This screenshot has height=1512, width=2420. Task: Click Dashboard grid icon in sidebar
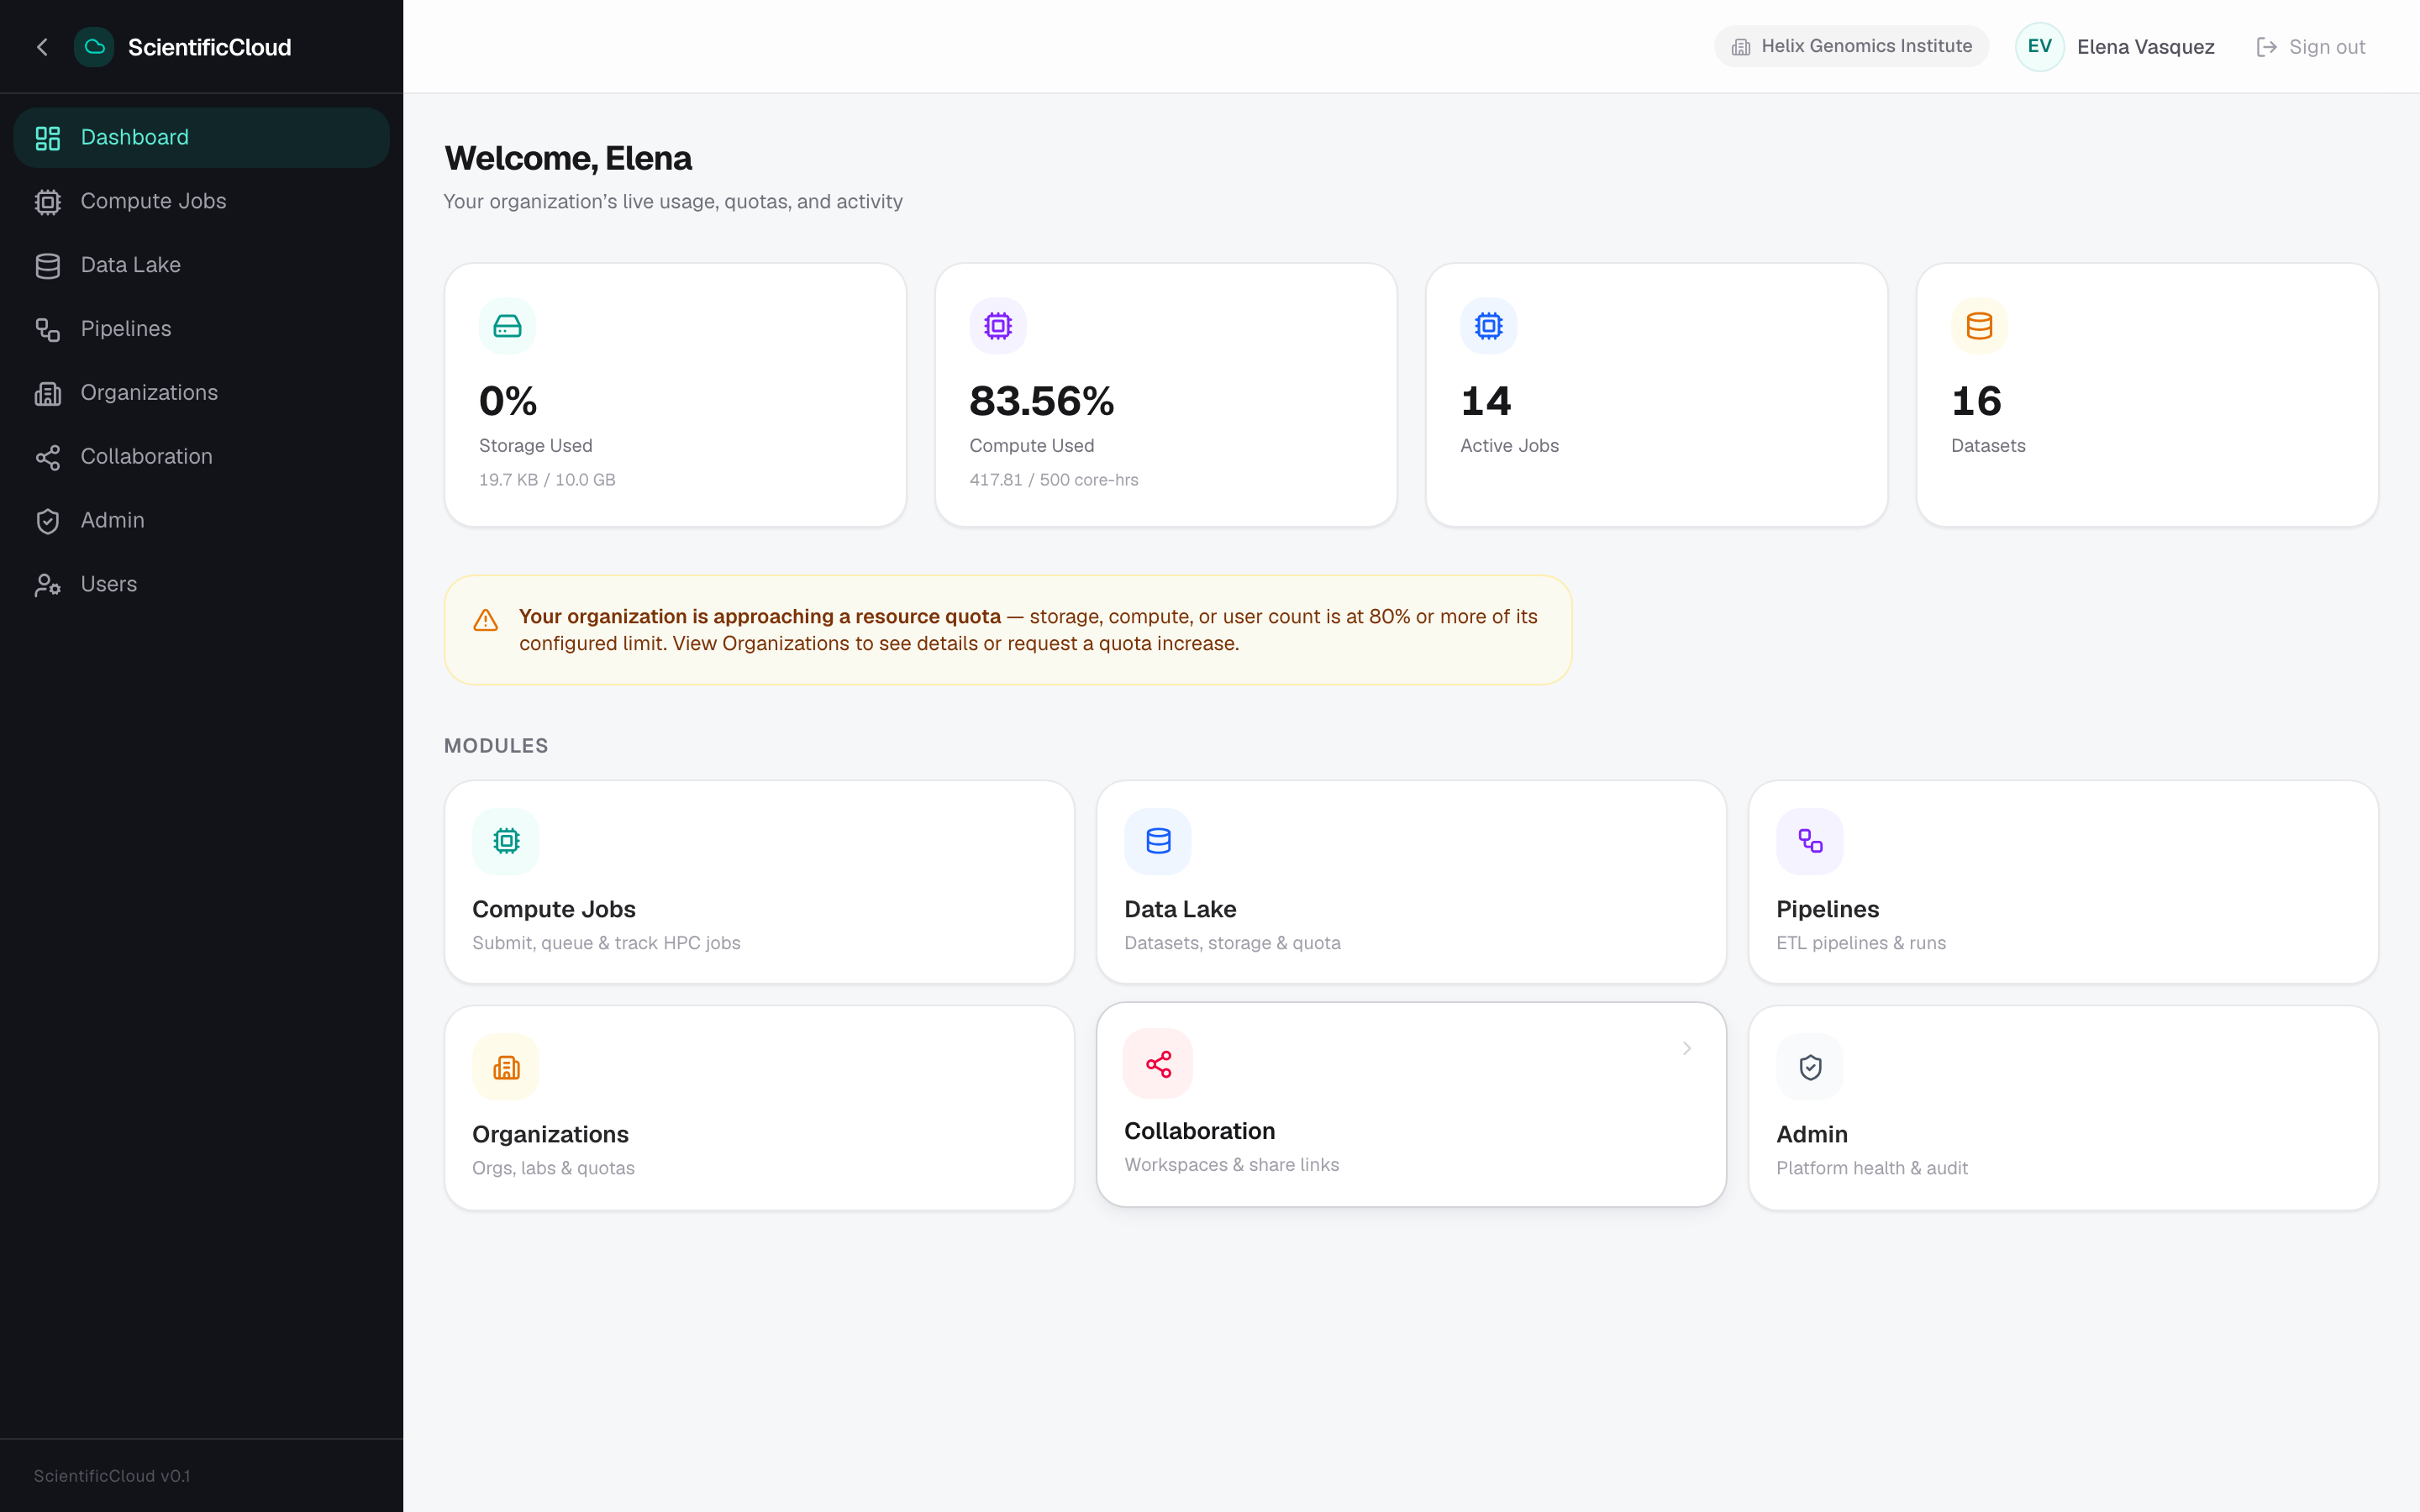click(x=48, y=138)
